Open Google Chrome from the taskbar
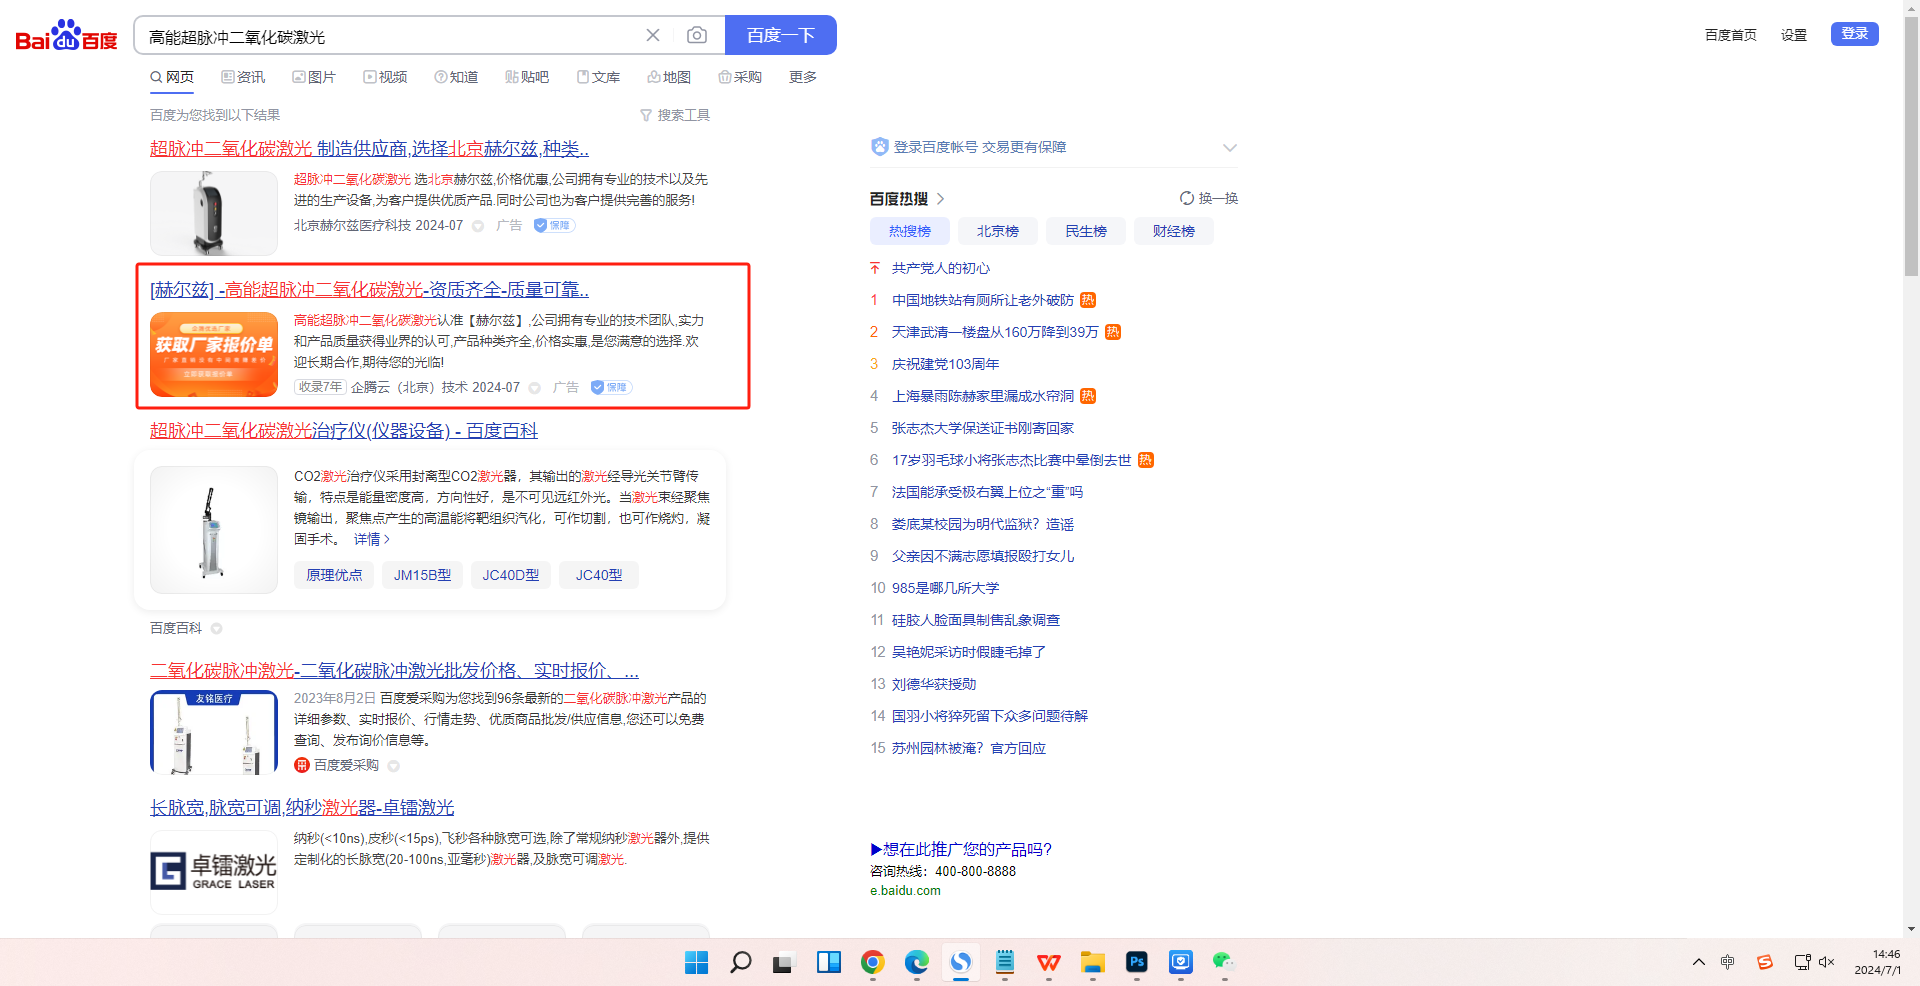Image resolution: width=1920 pixels, height=986 pixels. coord(872,962)
